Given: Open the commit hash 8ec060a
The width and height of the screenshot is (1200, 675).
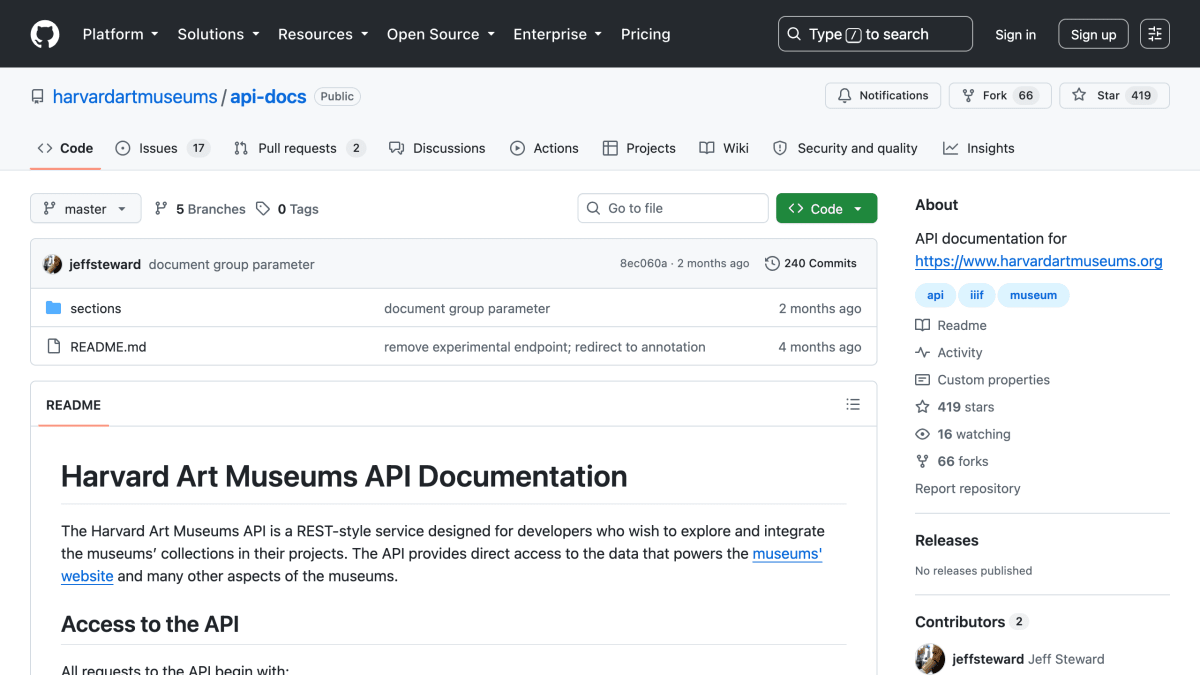Looking at the screenshot, I should (643, 264).
